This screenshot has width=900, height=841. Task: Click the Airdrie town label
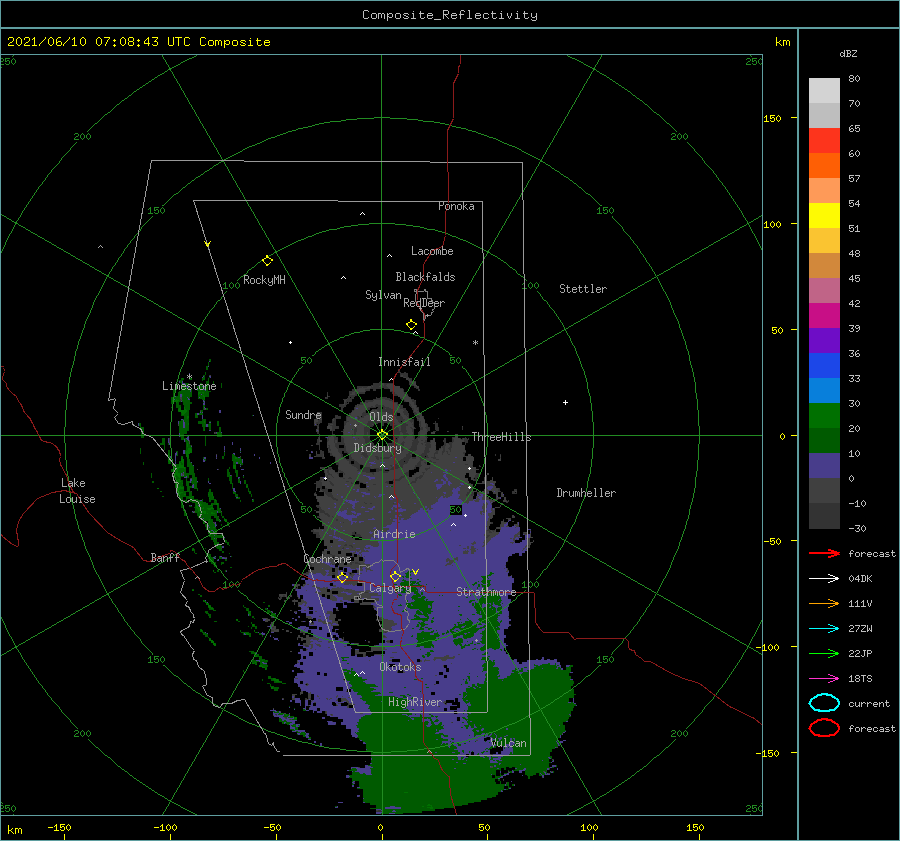pos(394,534)
